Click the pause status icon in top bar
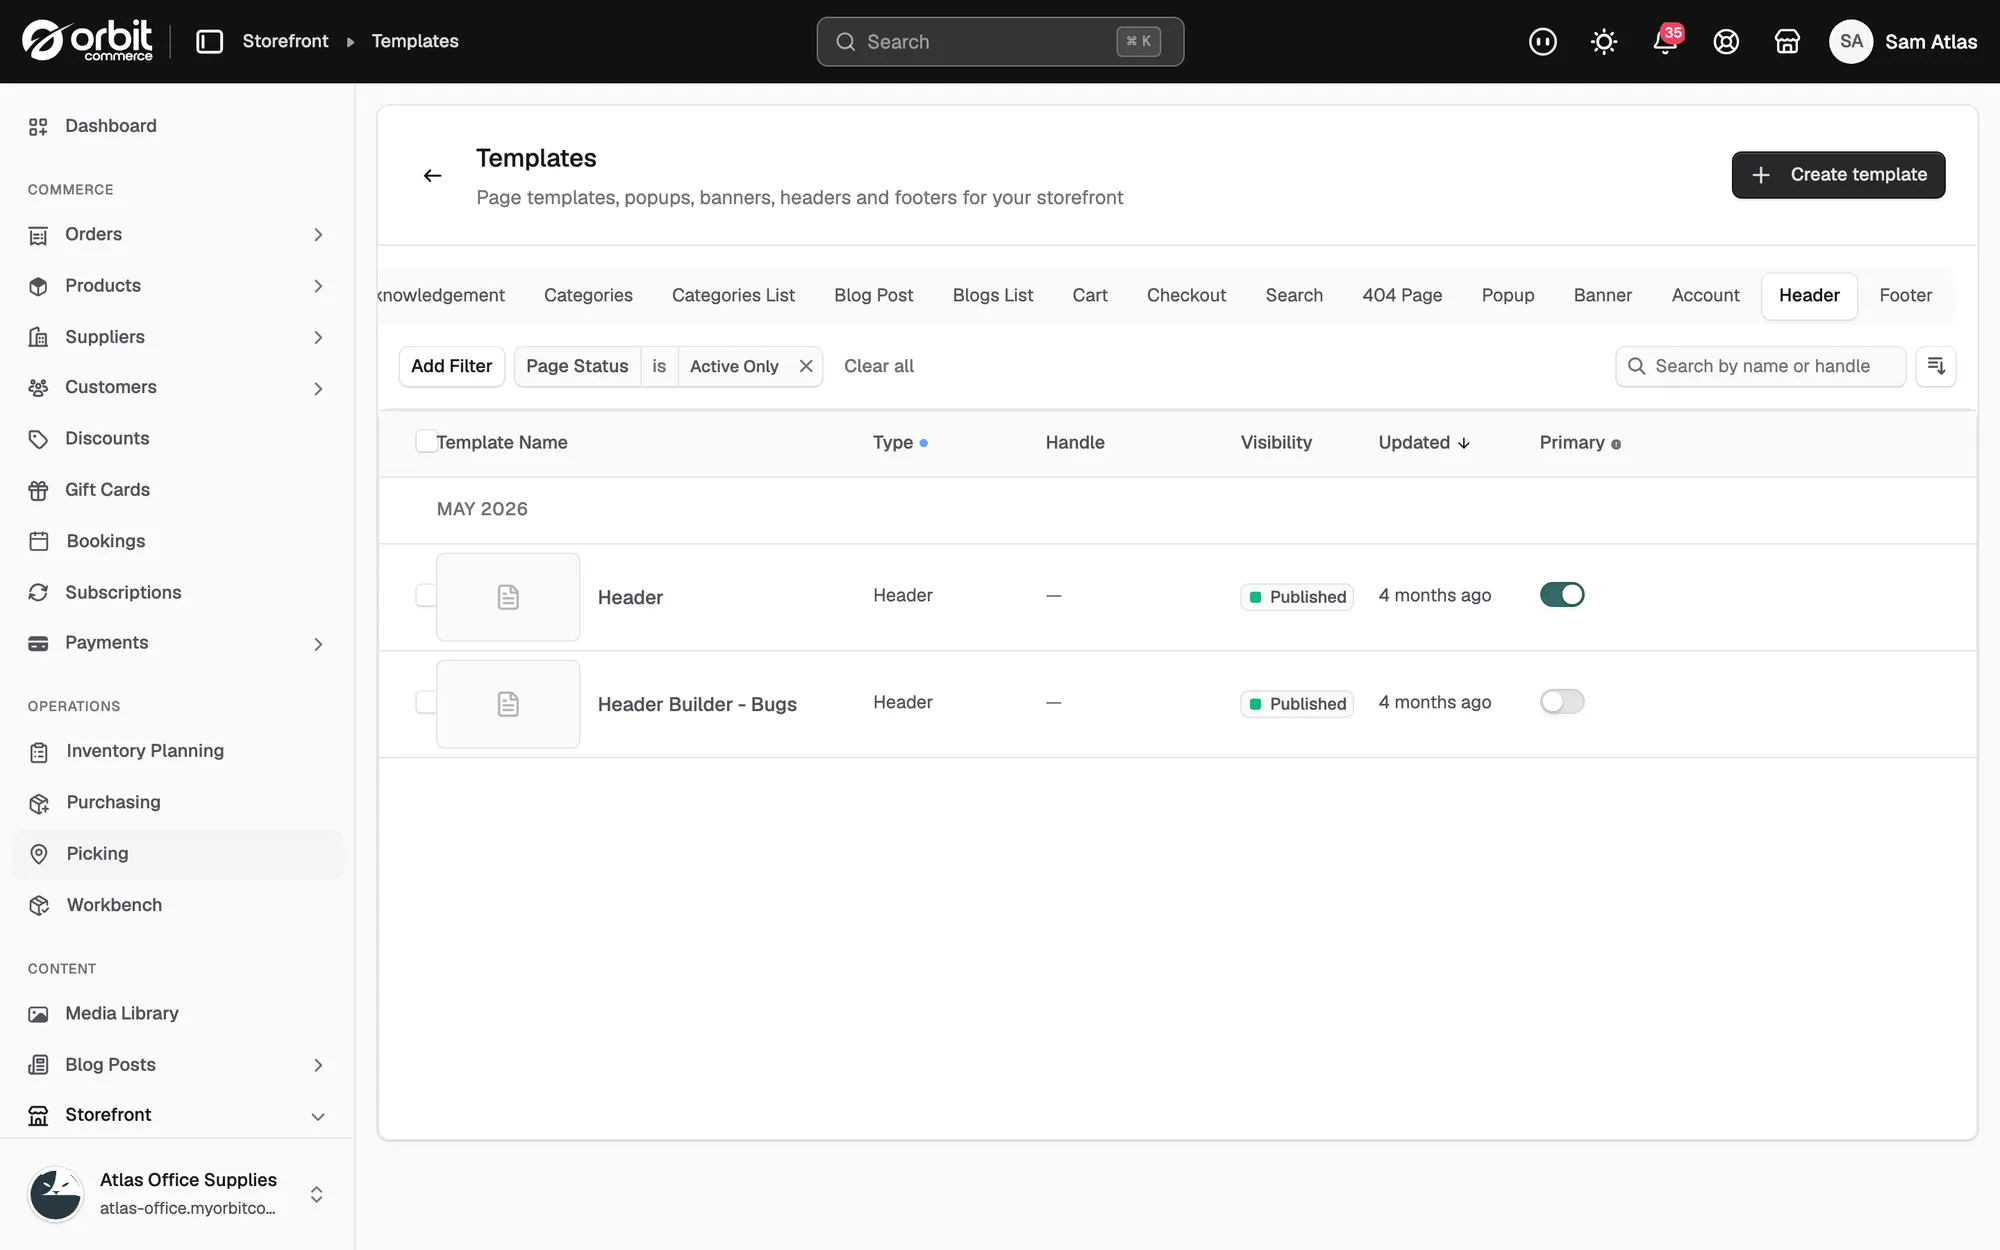Viewport: 2000px width, 1250px height. click(1543, 41)
